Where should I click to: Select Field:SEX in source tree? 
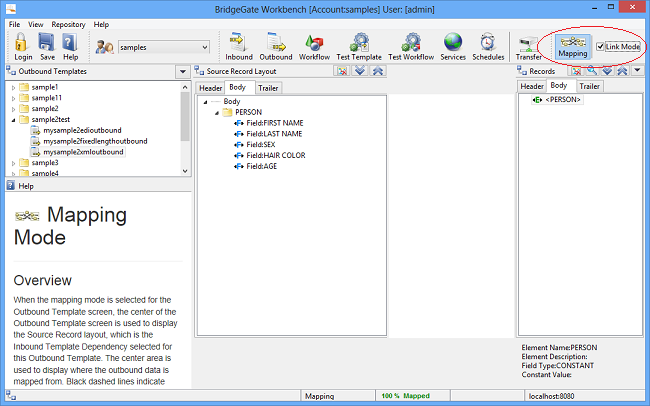[x=261, y=145]
